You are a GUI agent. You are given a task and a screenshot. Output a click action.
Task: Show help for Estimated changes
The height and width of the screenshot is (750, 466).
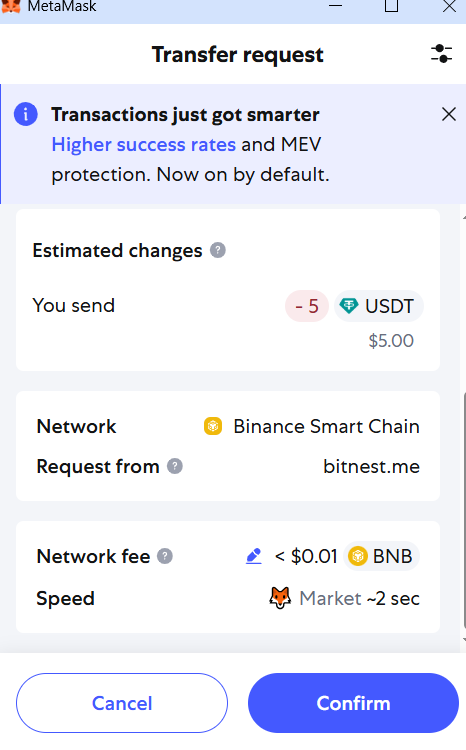click(218, 250)
